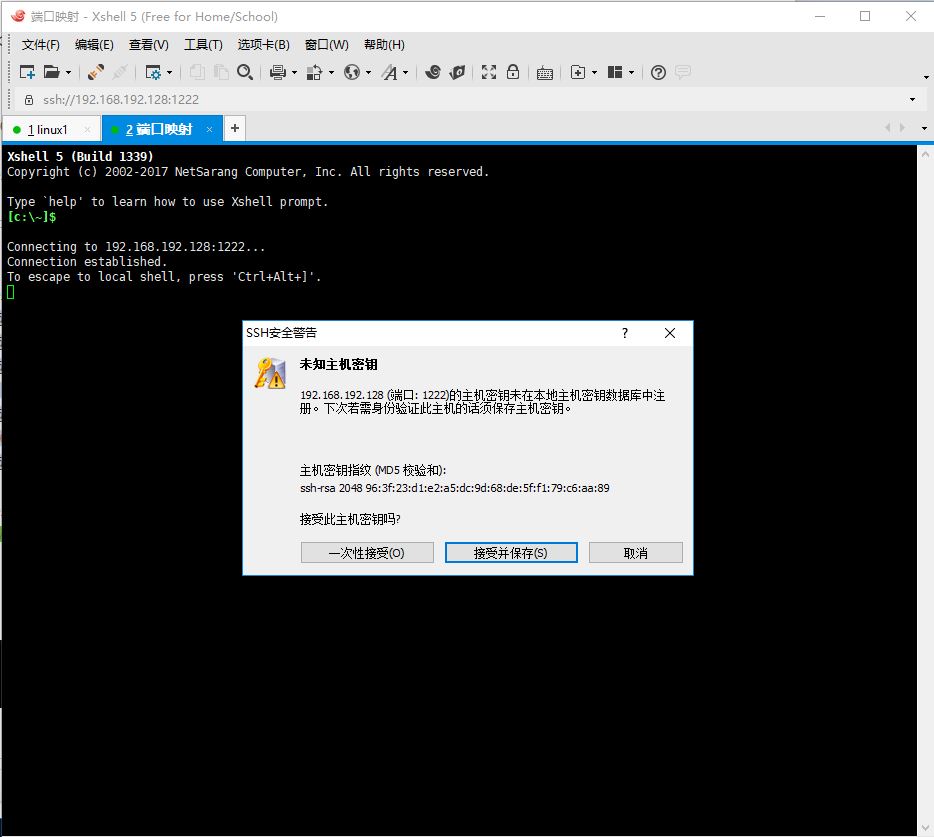Click the New tab plus-page icon

click(578, 72)
